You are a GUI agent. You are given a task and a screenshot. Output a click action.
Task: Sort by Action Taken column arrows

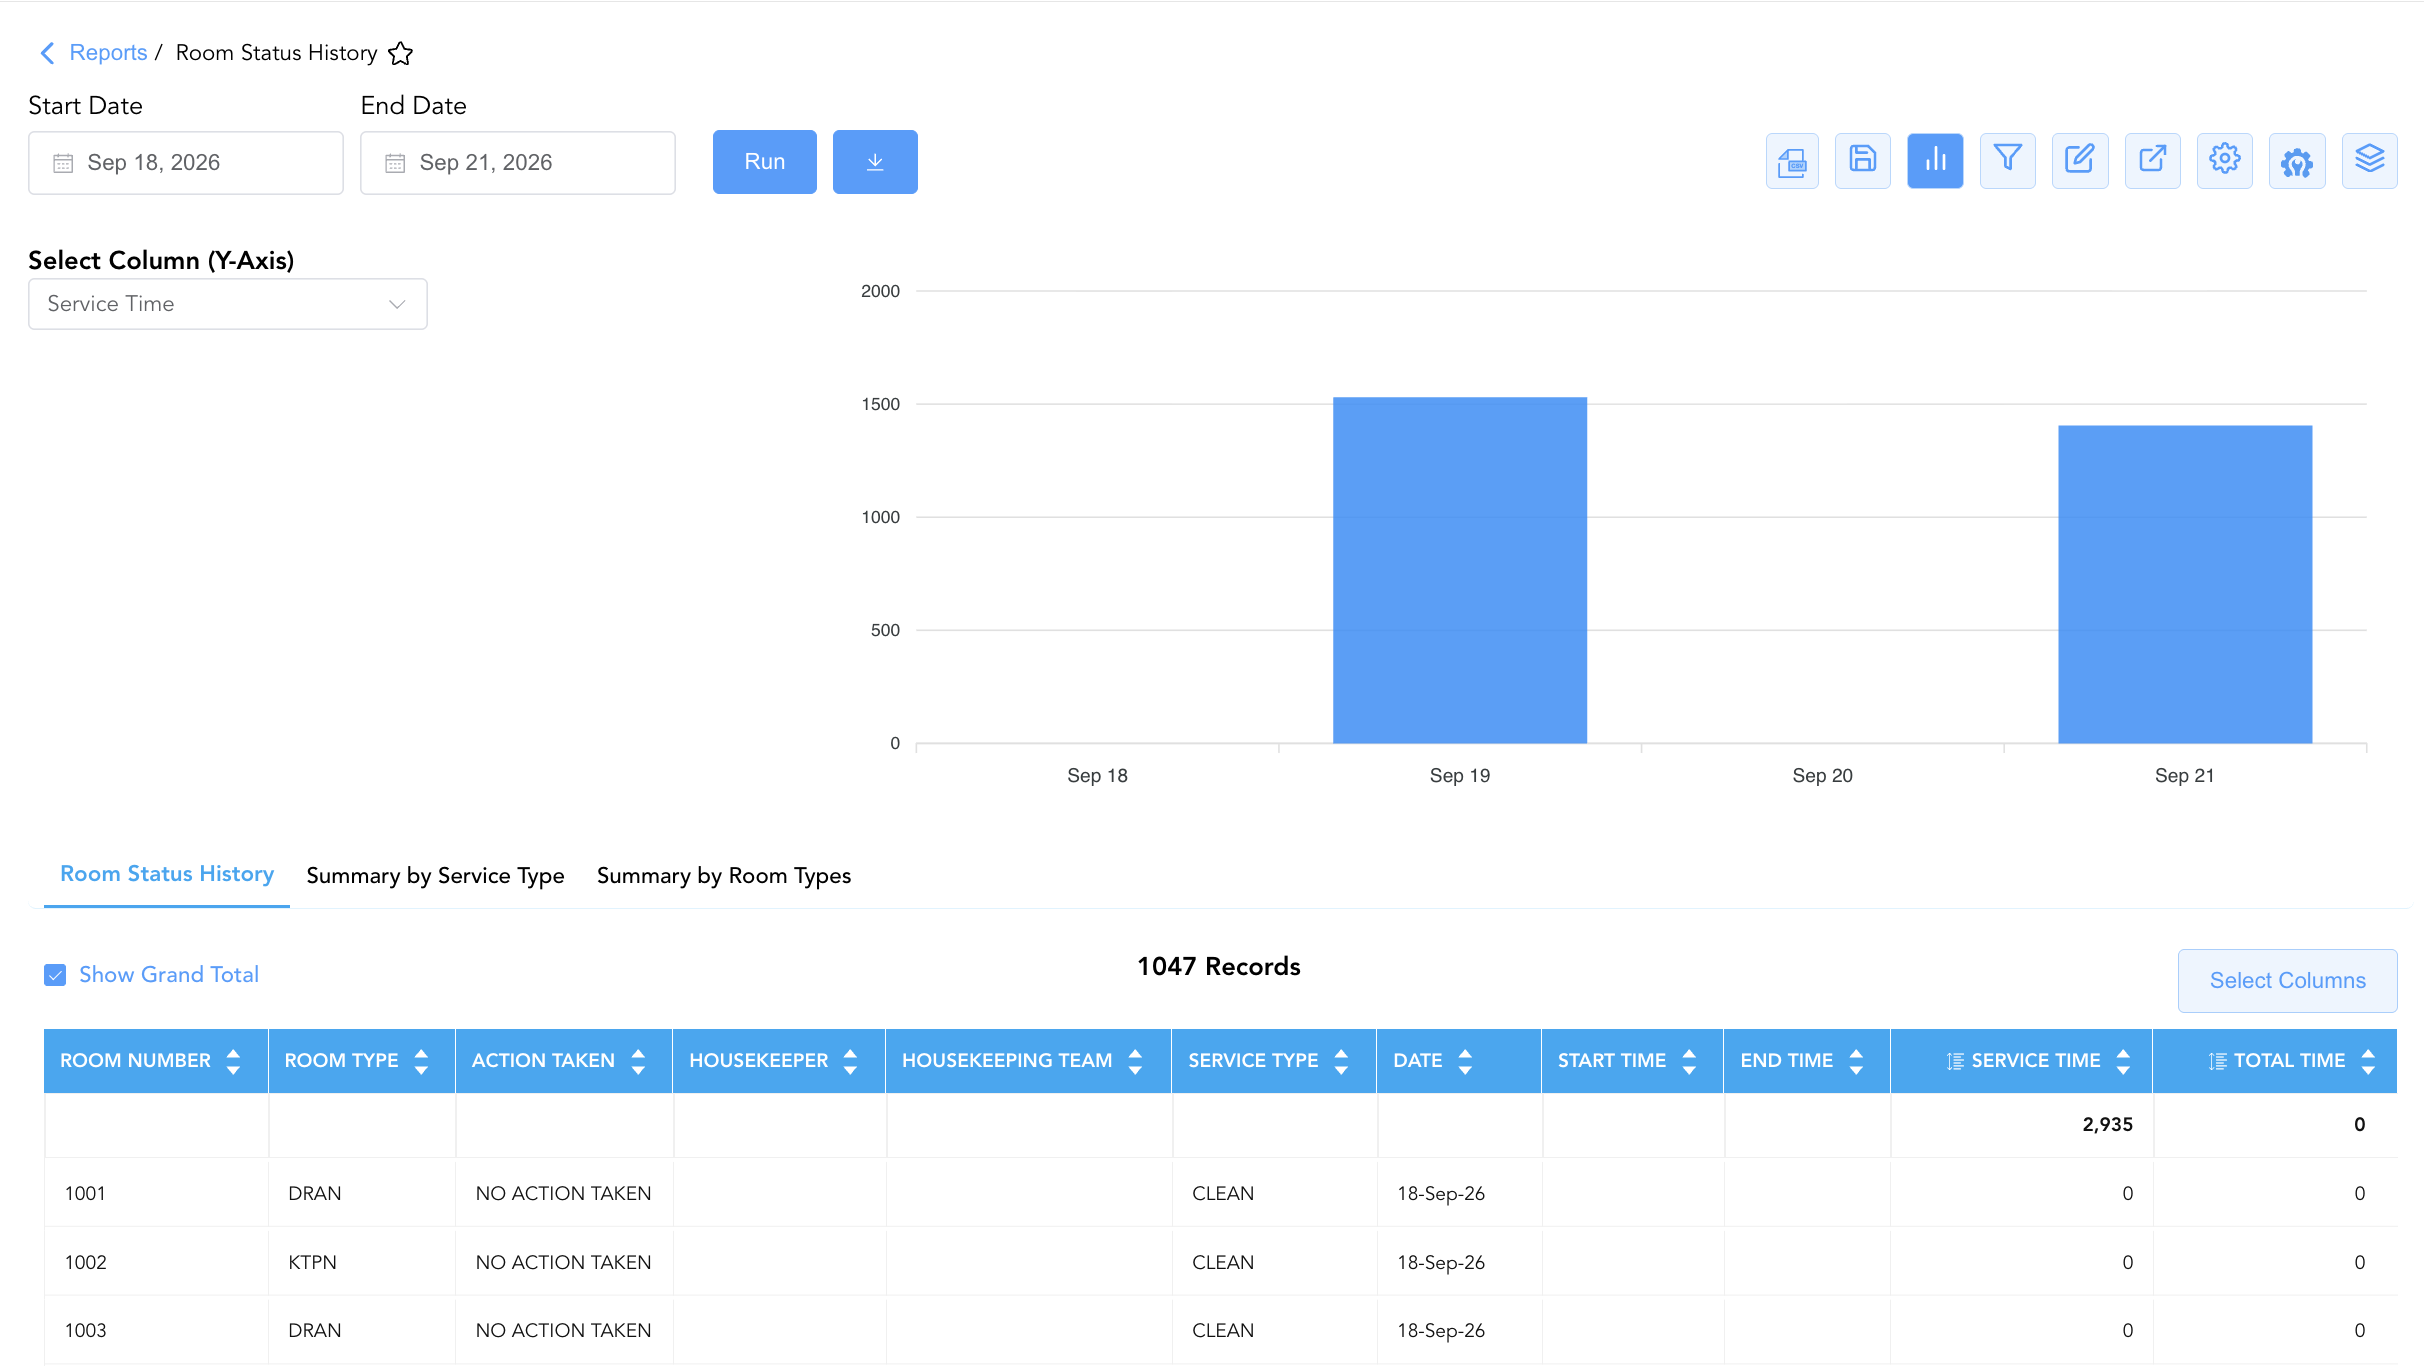[638, 1061]
